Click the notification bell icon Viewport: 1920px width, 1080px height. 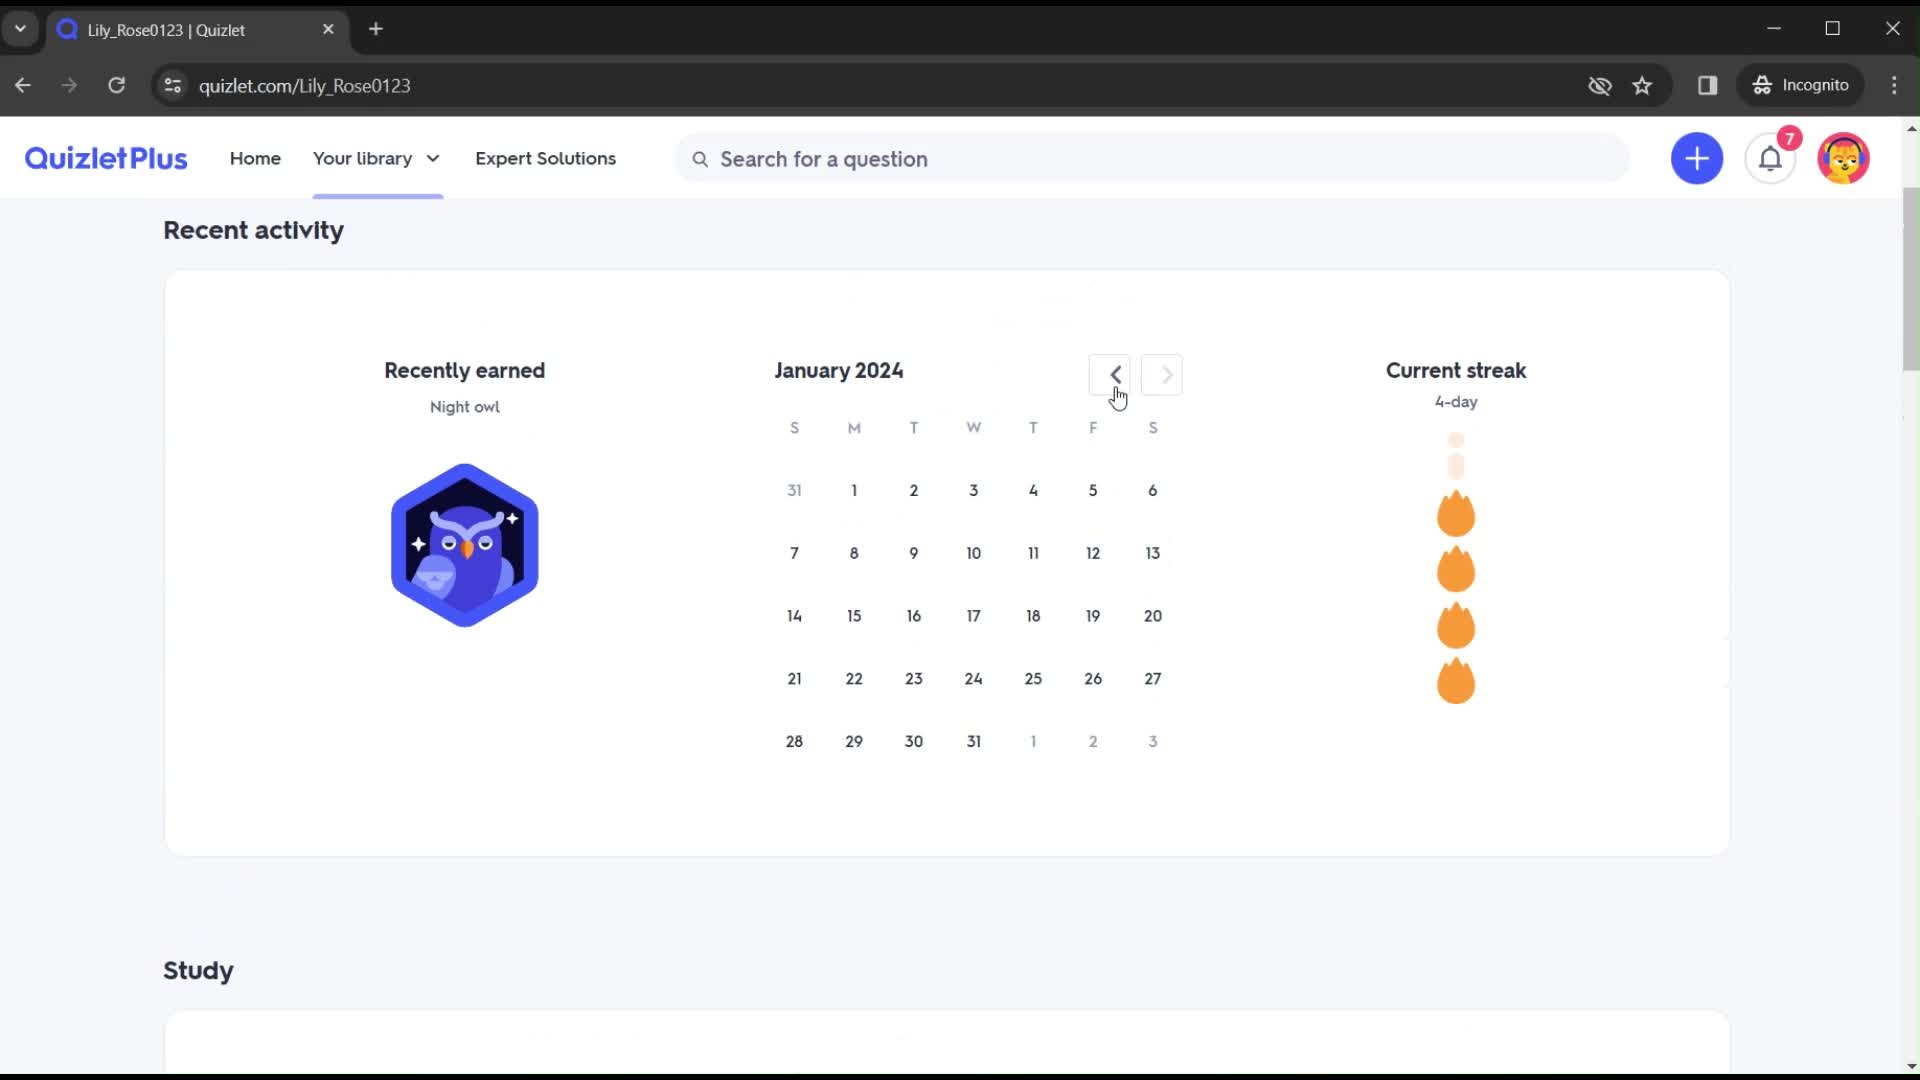tap(1771, 158)
